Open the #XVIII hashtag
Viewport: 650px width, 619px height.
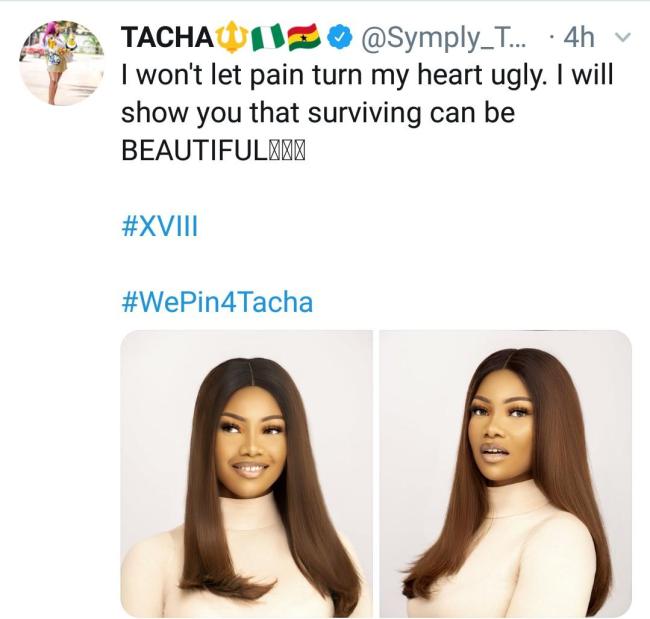click(x=160, y=226)
